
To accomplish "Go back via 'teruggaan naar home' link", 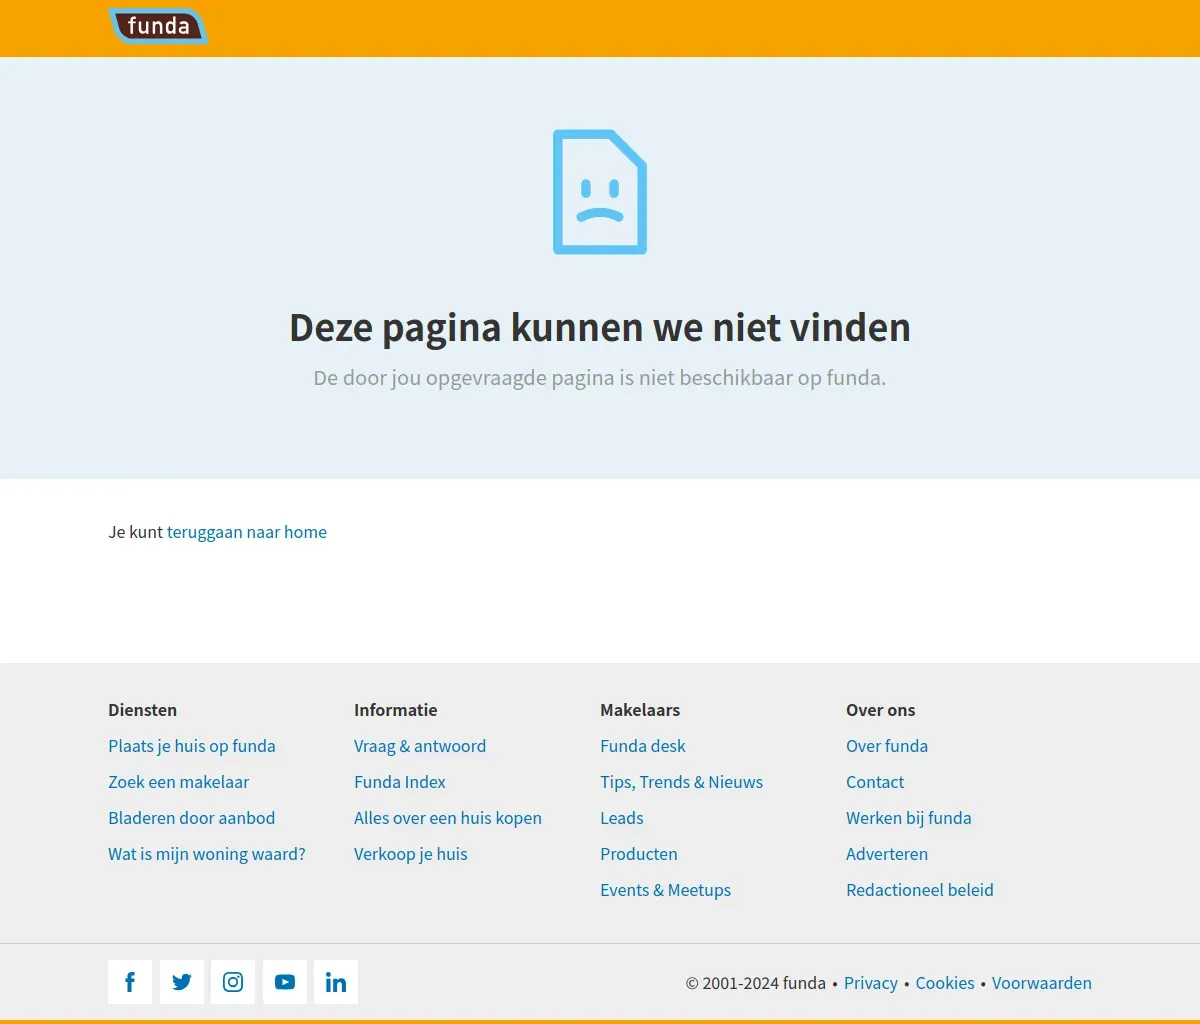I will pos(247,532).
